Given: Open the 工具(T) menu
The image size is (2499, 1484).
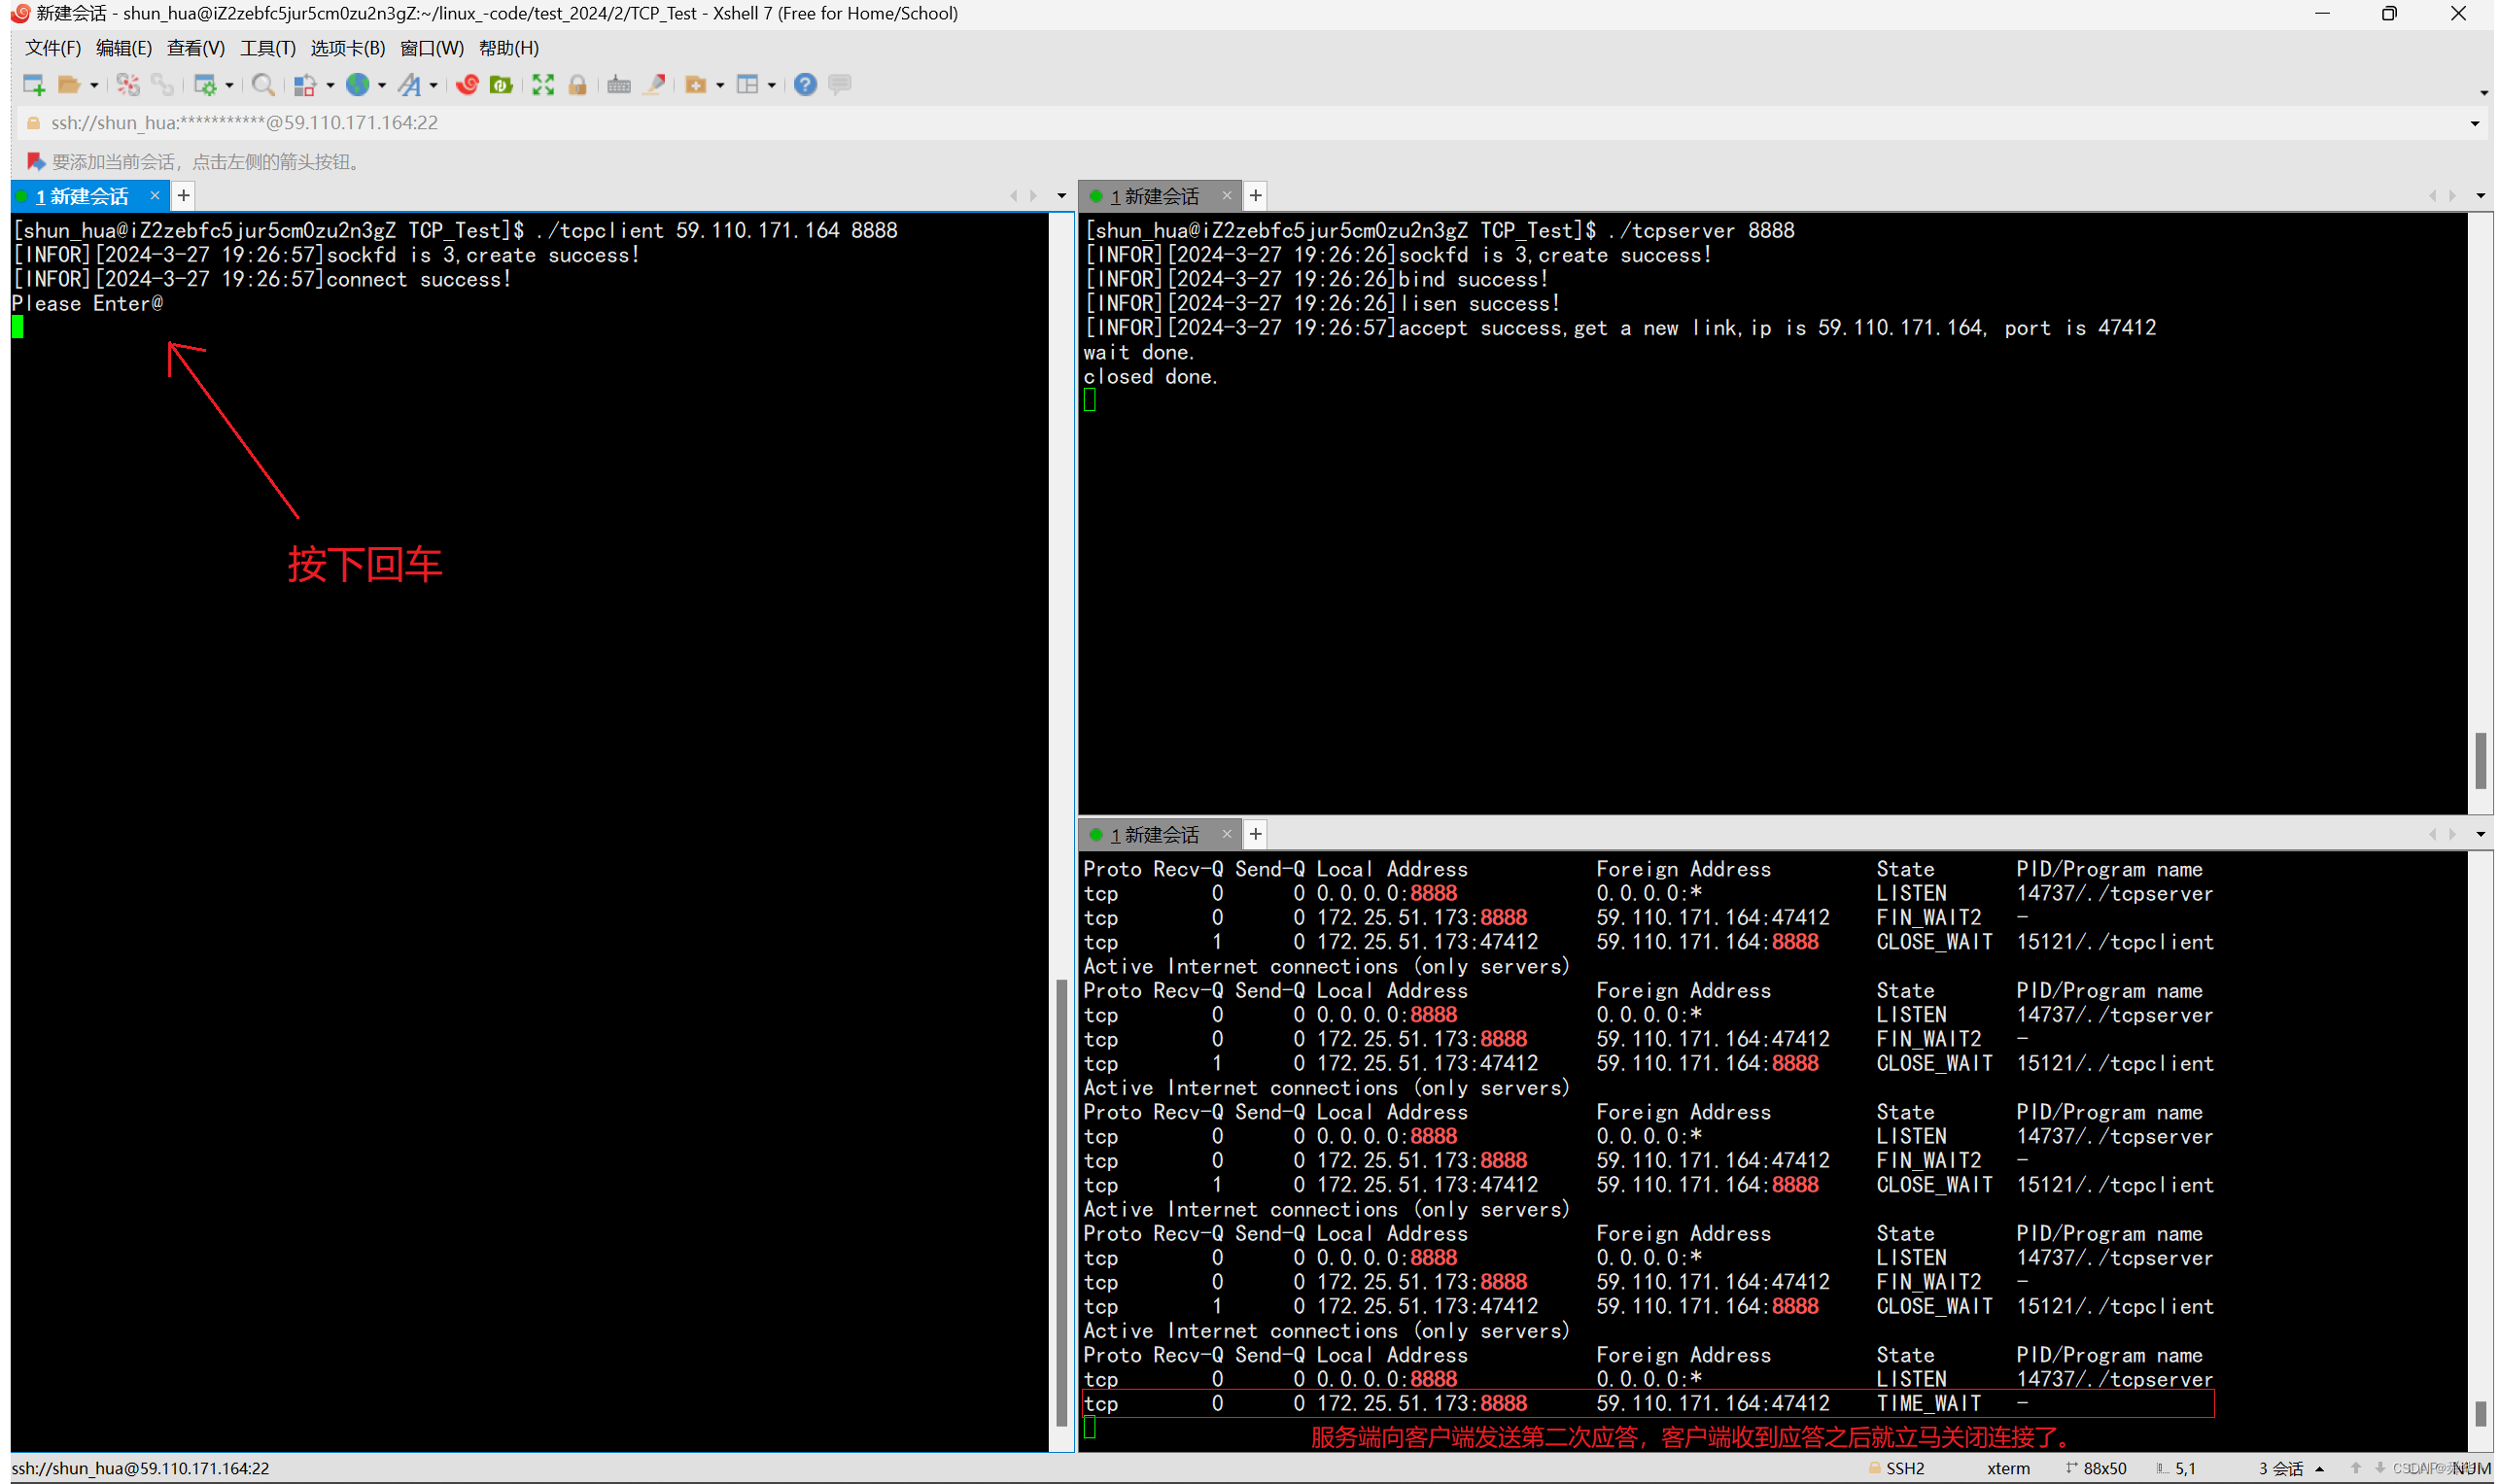Looking at the screenshot, I should [268, 48].
